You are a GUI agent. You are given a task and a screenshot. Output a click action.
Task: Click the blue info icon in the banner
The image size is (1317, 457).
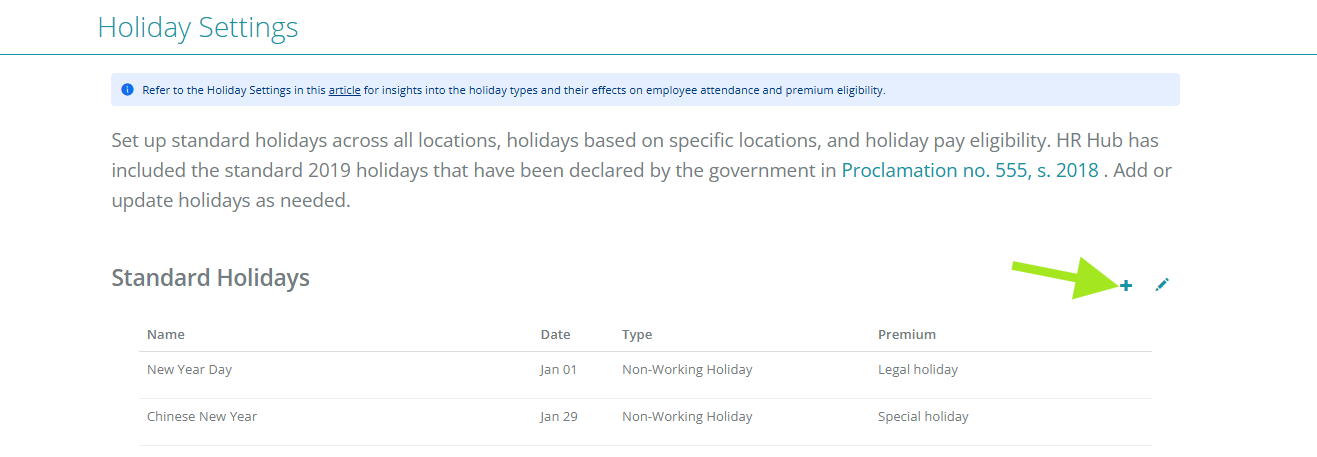coord(127,90)
